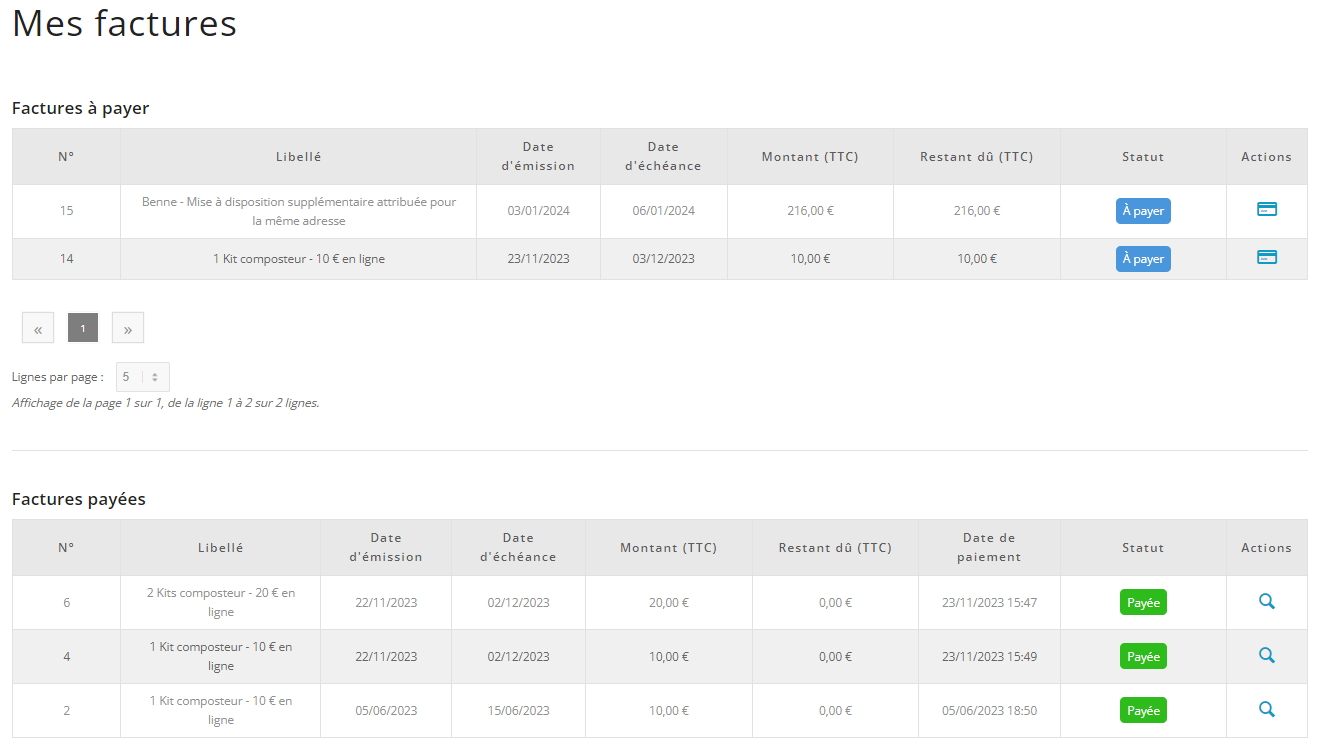1320x747 pixels.
Task: Click the Payée badge for invoice 6
Action: click(1142, 603)
